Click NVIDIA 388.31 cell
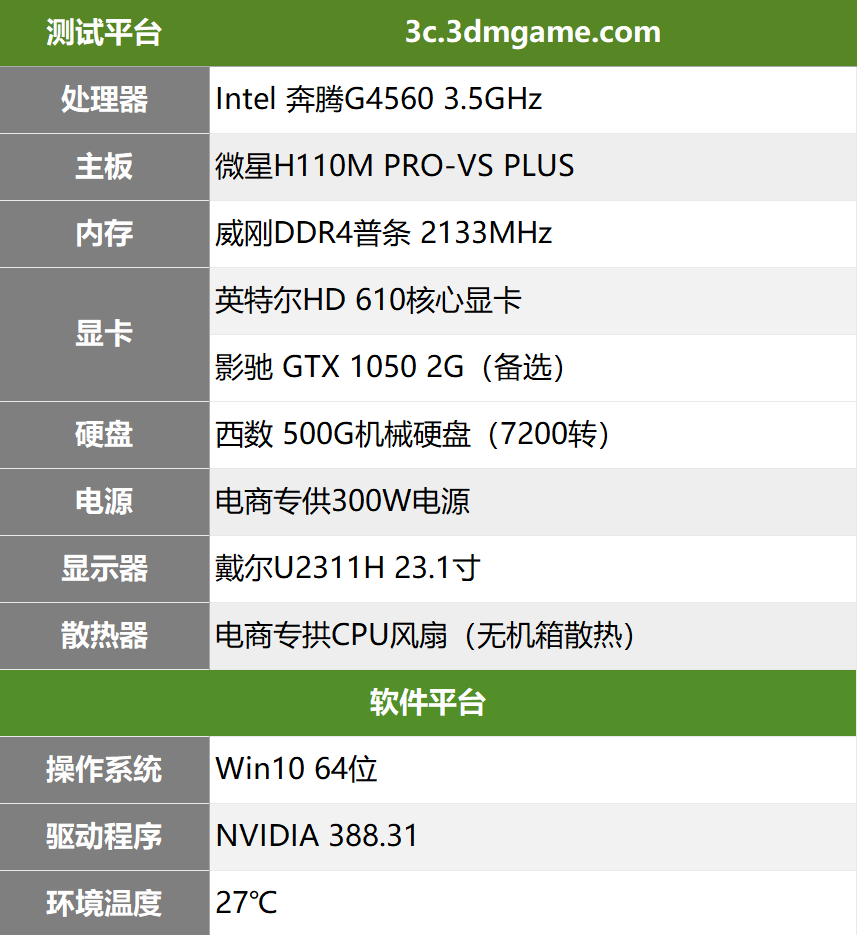 tap(533, 837)
